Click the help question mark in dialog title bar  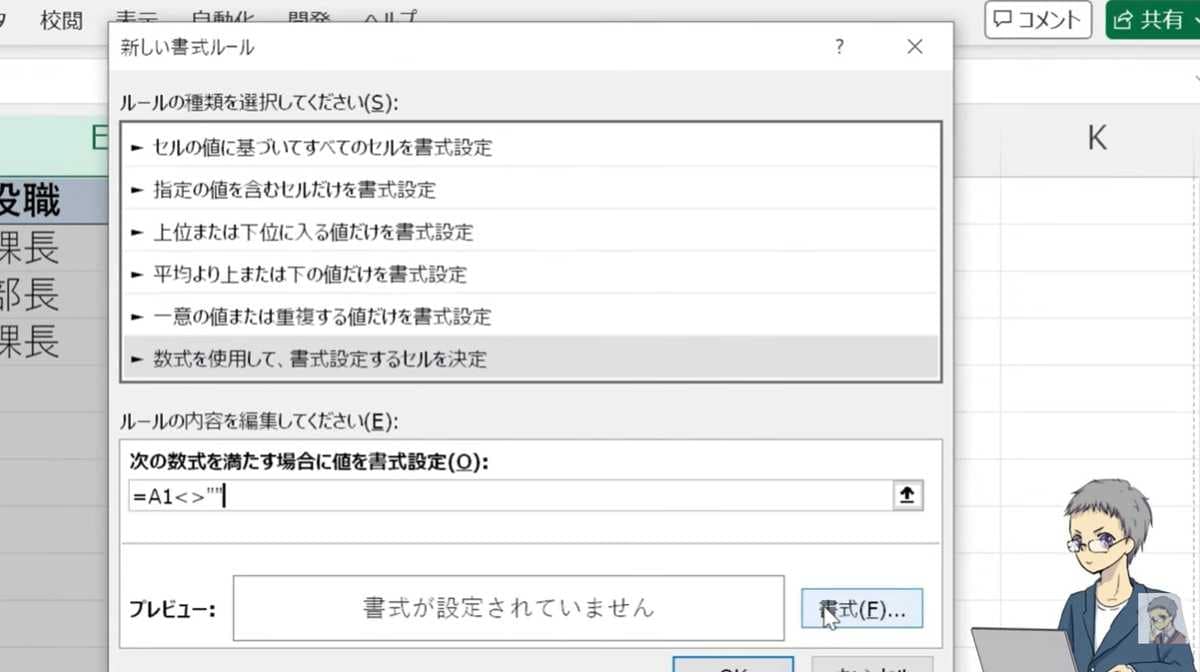(x=839, y=46)
